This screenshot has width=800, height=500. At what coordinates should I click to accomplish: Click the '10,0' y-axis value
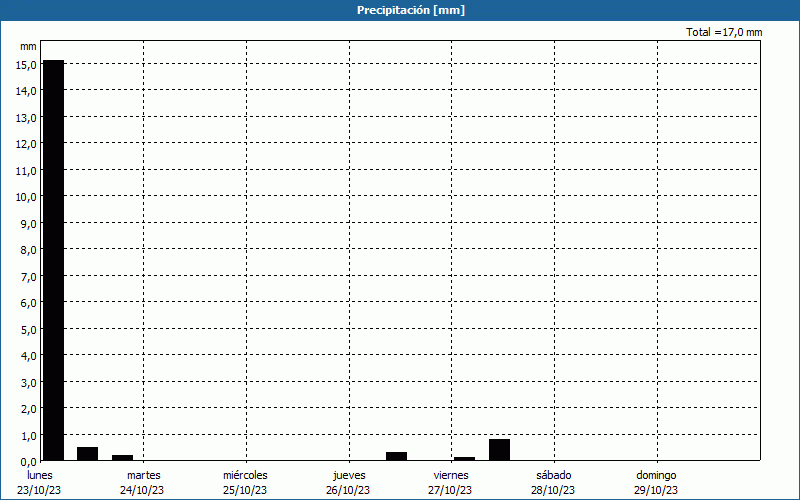(x=26, y=197)
